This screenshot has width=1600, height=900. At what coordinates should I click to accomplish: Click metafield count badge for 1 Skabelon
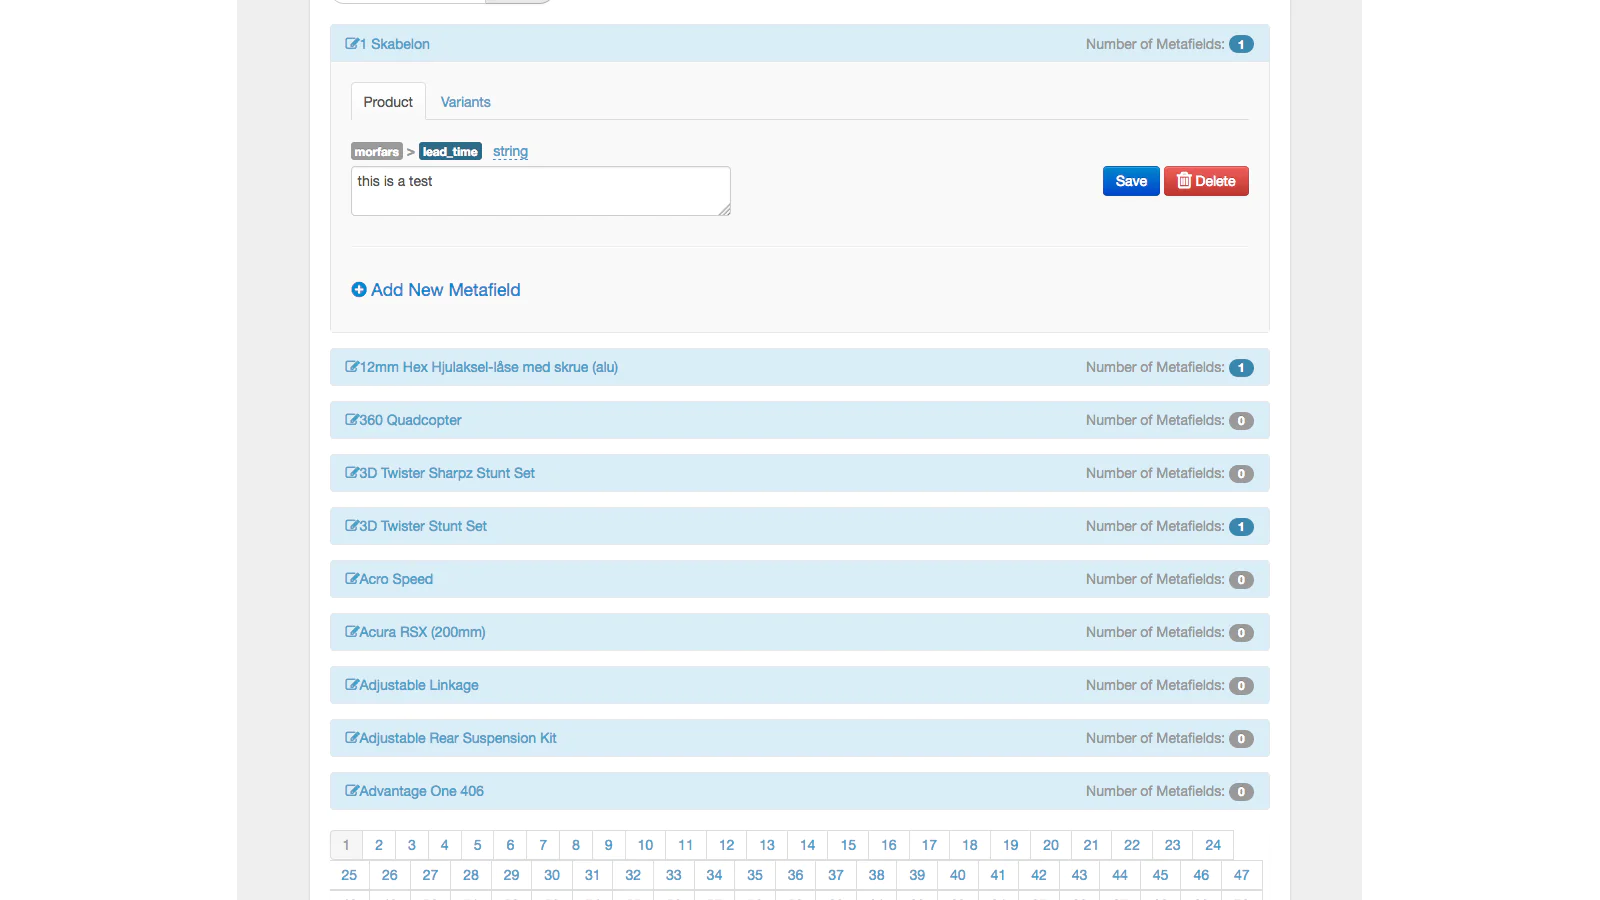(1241, 44)
